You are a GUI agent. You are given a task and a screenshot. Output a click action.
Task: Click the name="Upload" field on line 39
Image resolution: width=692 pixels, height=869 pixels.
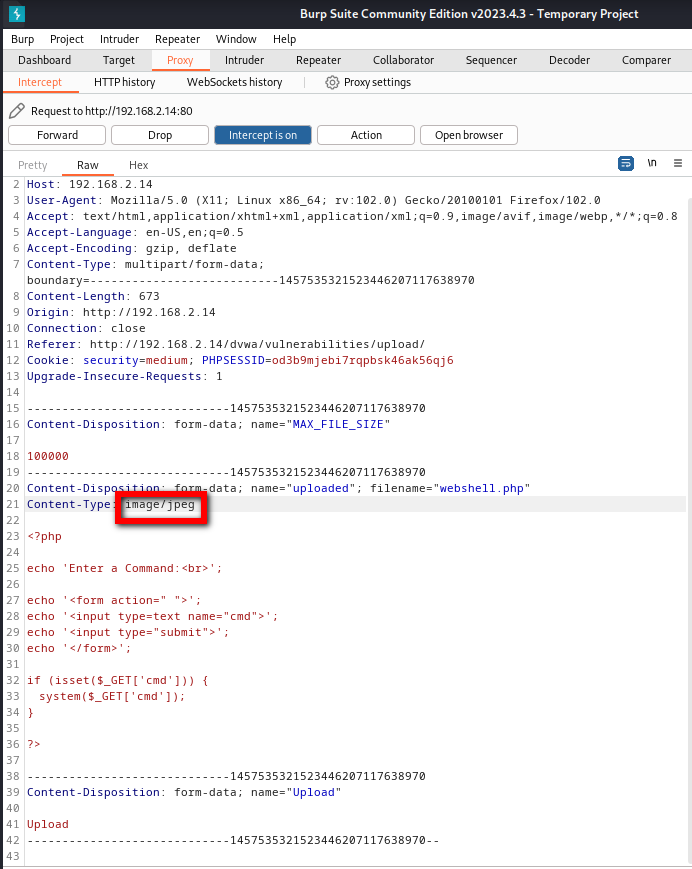pyautogui.click(x=296, y=793)
